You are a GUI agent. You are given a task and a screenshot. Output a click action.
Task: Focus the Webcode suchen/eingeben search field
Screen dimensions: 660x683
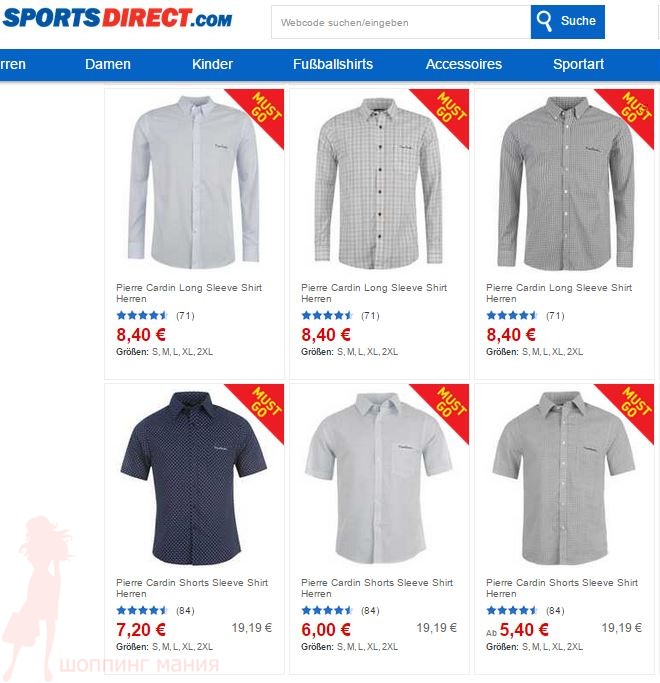pos(401,22)
